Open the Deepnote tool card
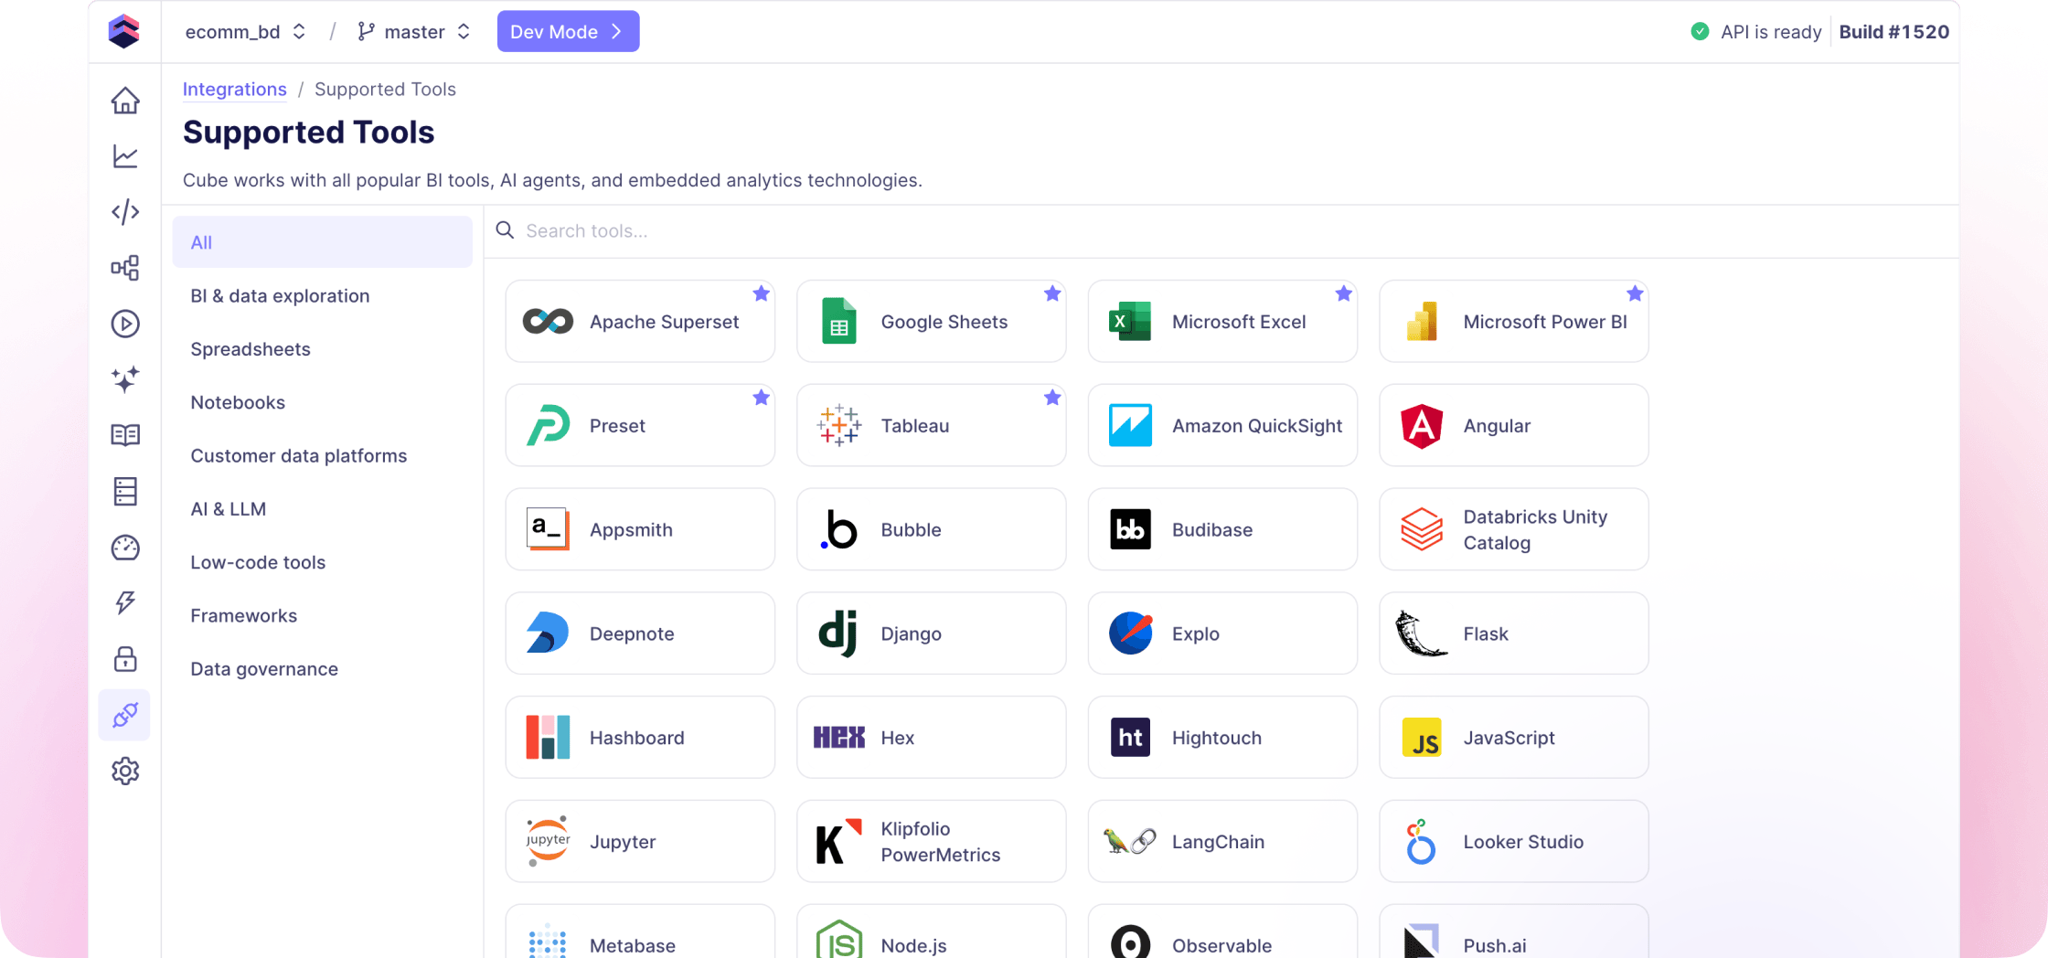Viewport: 2048px width, 958px height. pos(640,633)
